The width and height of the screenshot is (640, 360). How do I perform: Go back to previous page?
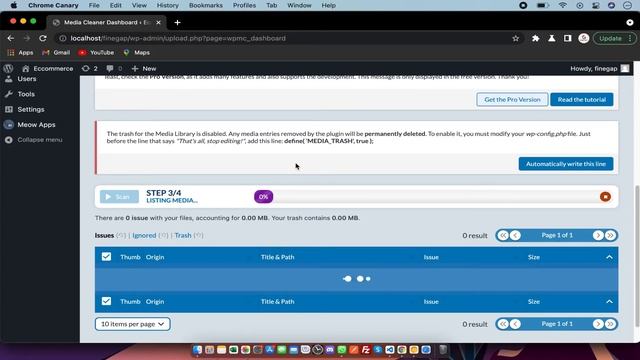pyautogui.click(x=11, y=38)
